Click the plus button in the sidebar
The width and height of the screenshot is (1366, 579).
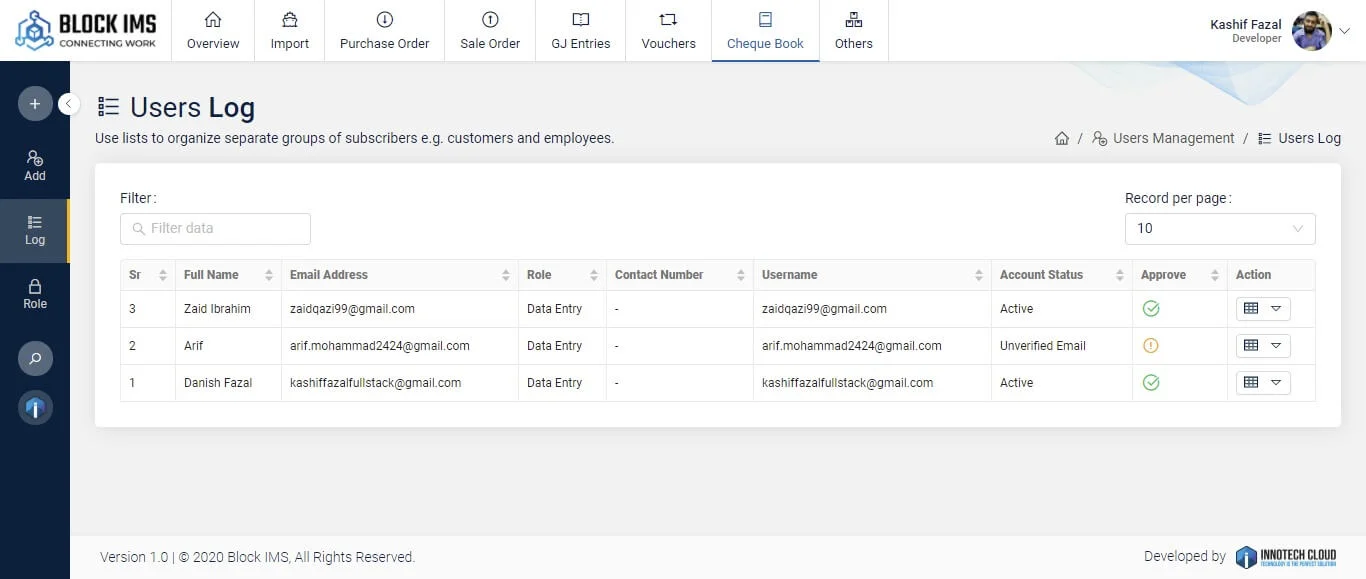click(35, 104)
